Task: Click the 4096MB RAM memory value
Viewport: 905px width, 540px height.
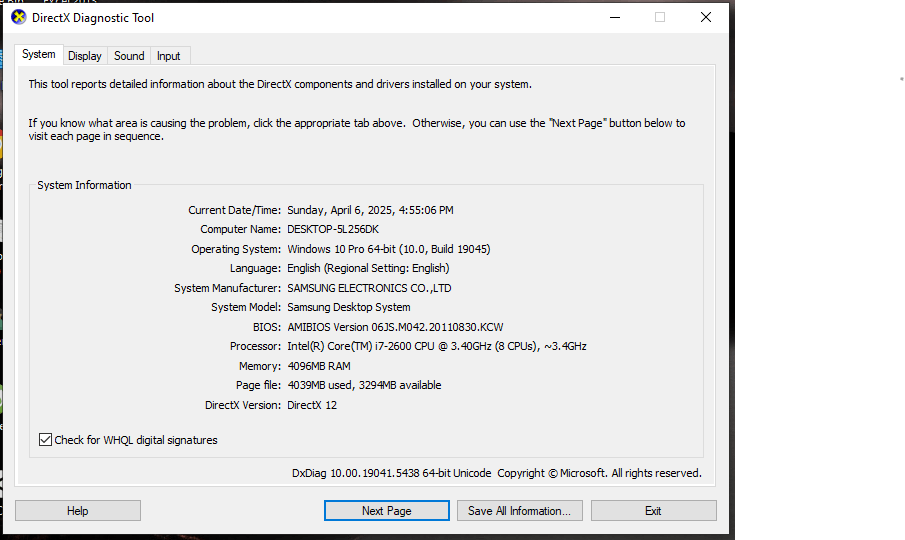Action: coord(319,366)
